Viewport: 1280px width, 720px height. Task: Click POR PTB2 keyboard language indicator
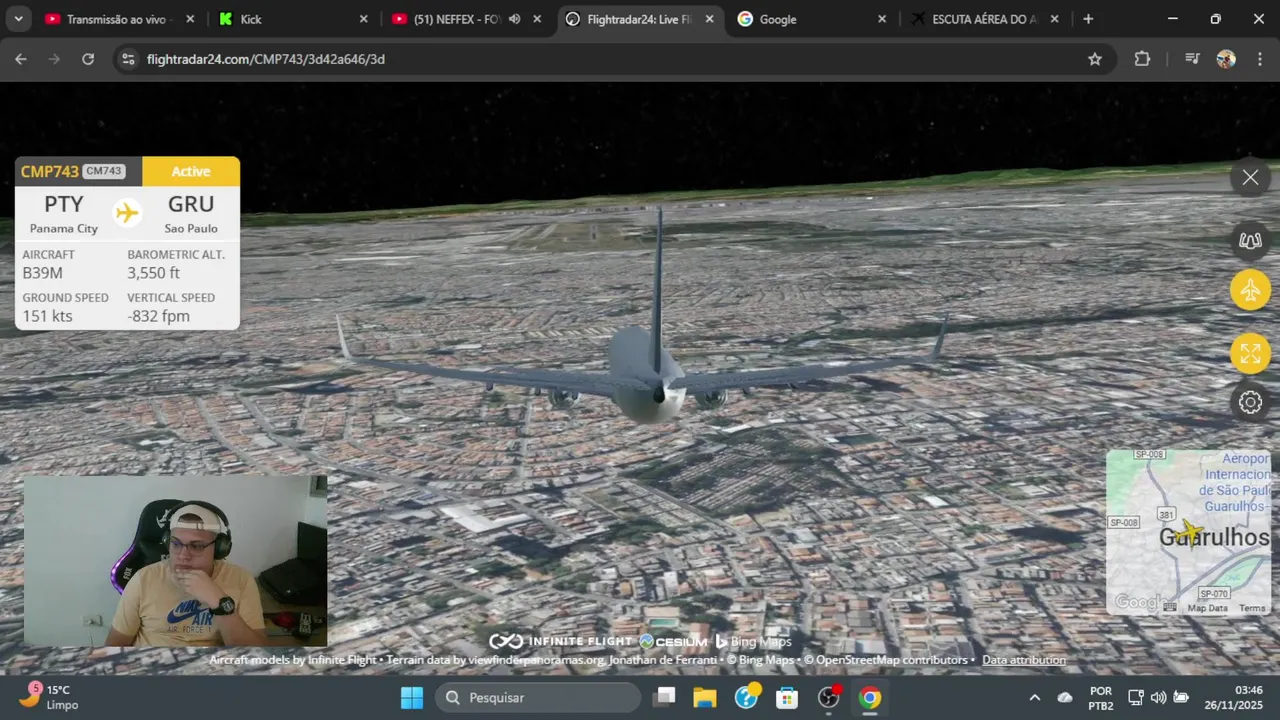[x=1101, y=697]
